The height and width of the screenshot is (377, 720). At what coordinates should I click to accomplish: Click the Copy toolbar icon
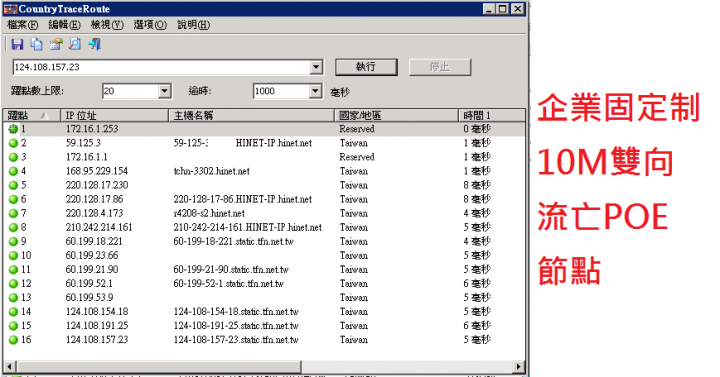click(x=36, y=44)
